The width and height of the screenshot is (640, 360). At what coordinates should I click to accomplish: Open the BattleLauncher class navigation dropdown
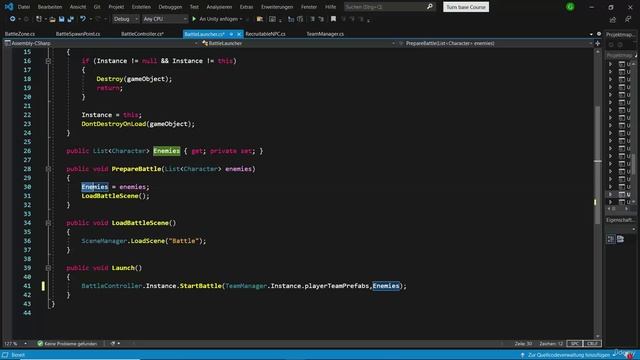(x=298, y=43)
